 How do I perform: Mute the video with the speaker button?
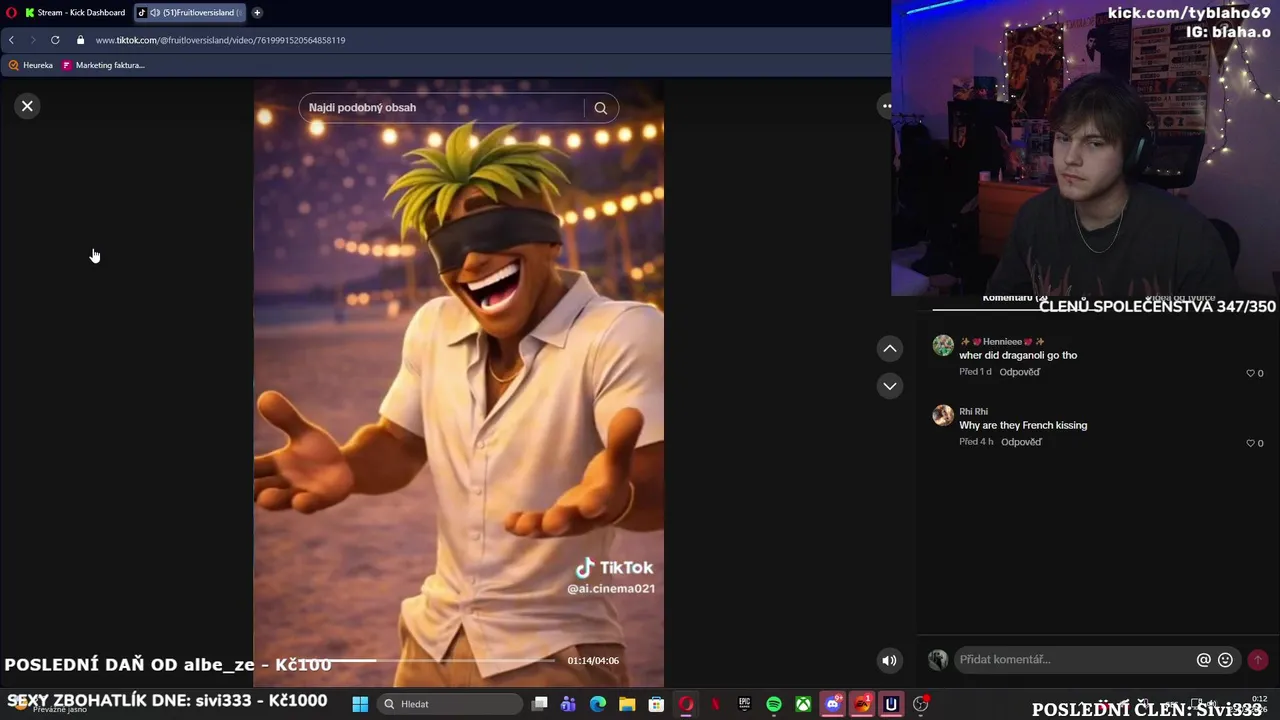(889, 660)
